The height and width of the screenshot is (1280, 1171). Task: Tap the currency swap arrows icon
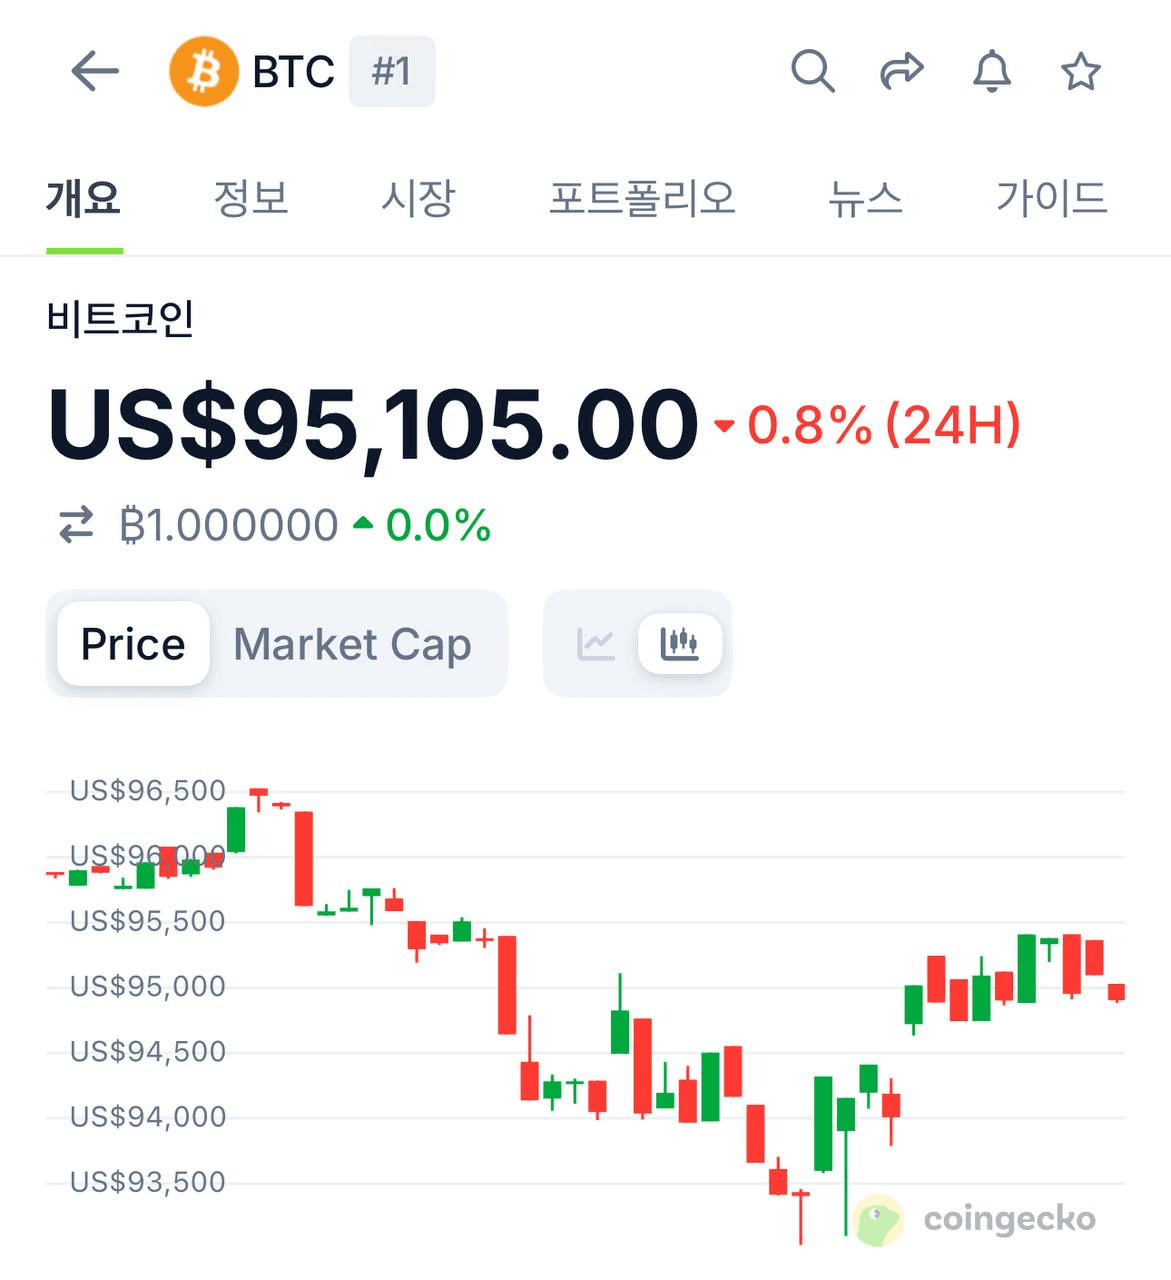point(76,525)
